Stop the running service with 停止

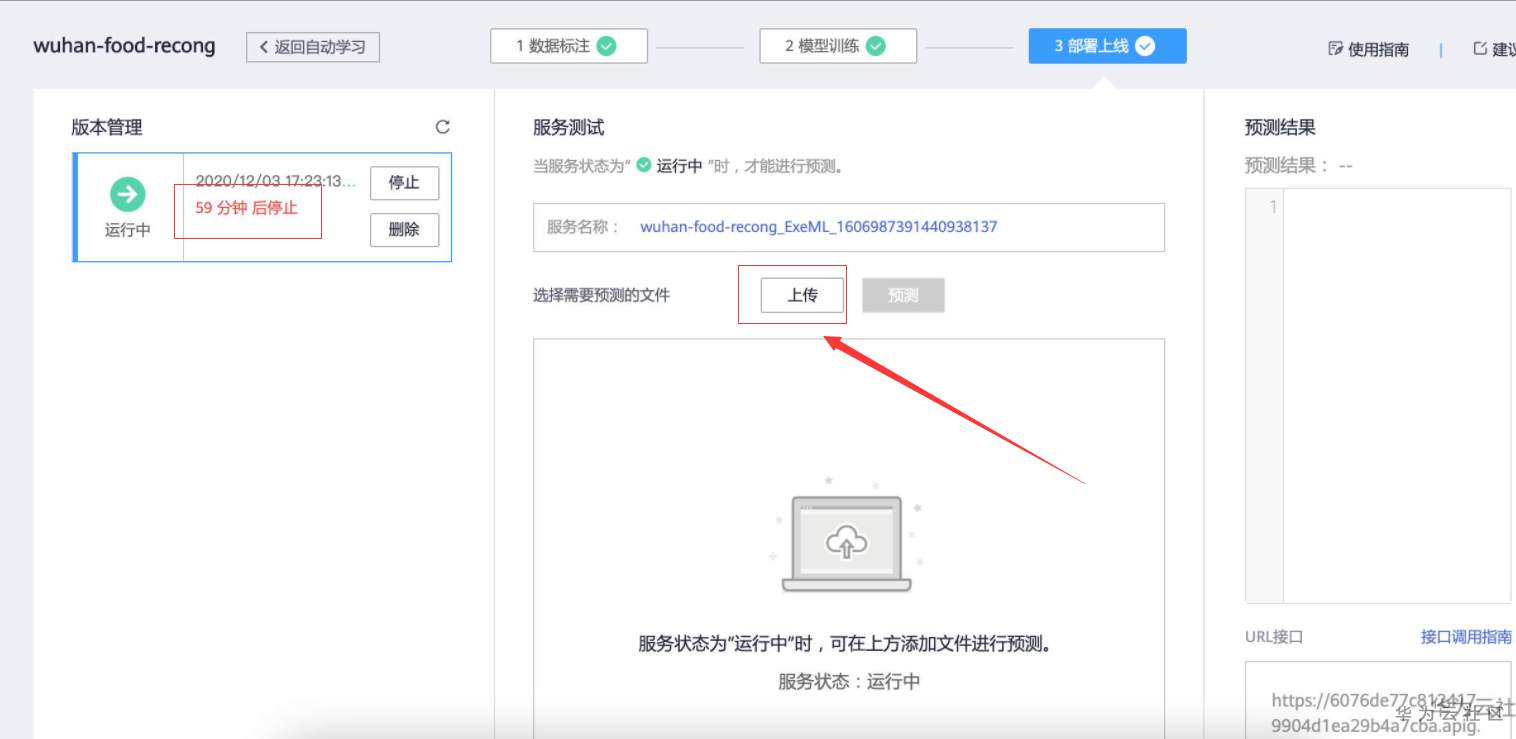pyautogui.click(x=404, y=183)
